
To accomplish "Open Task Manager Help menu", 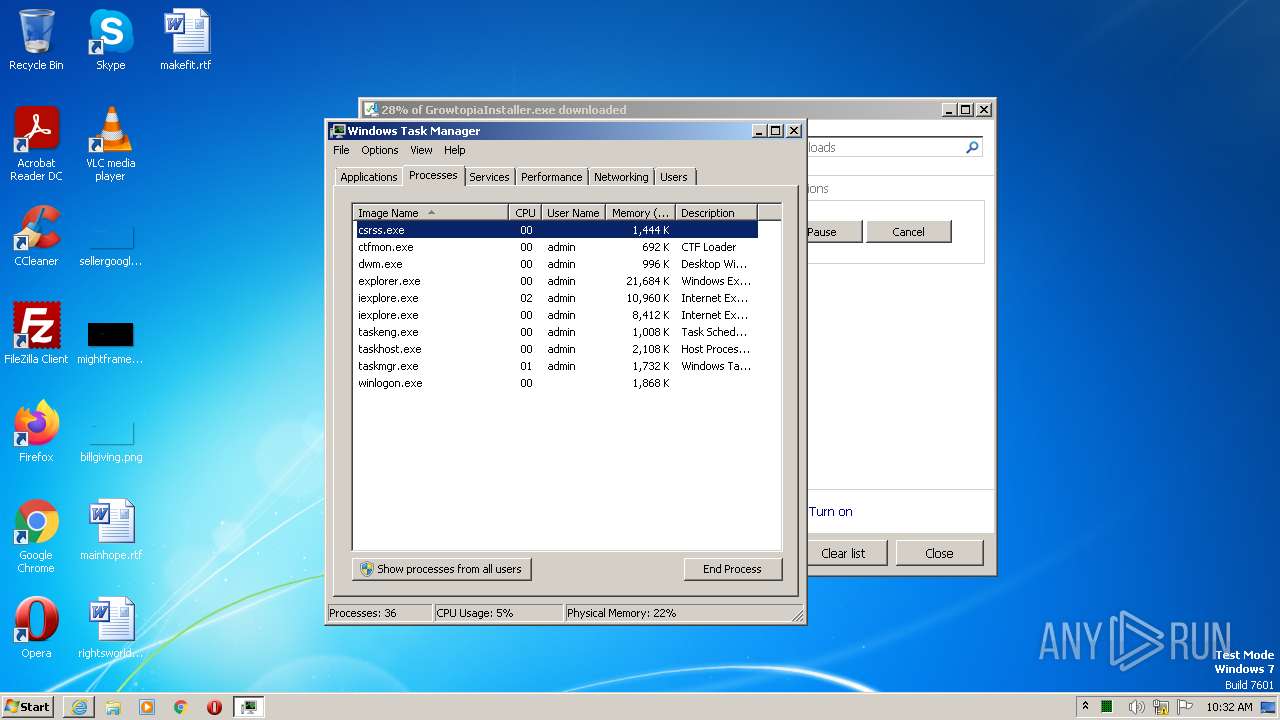I will tap(454, 150).
